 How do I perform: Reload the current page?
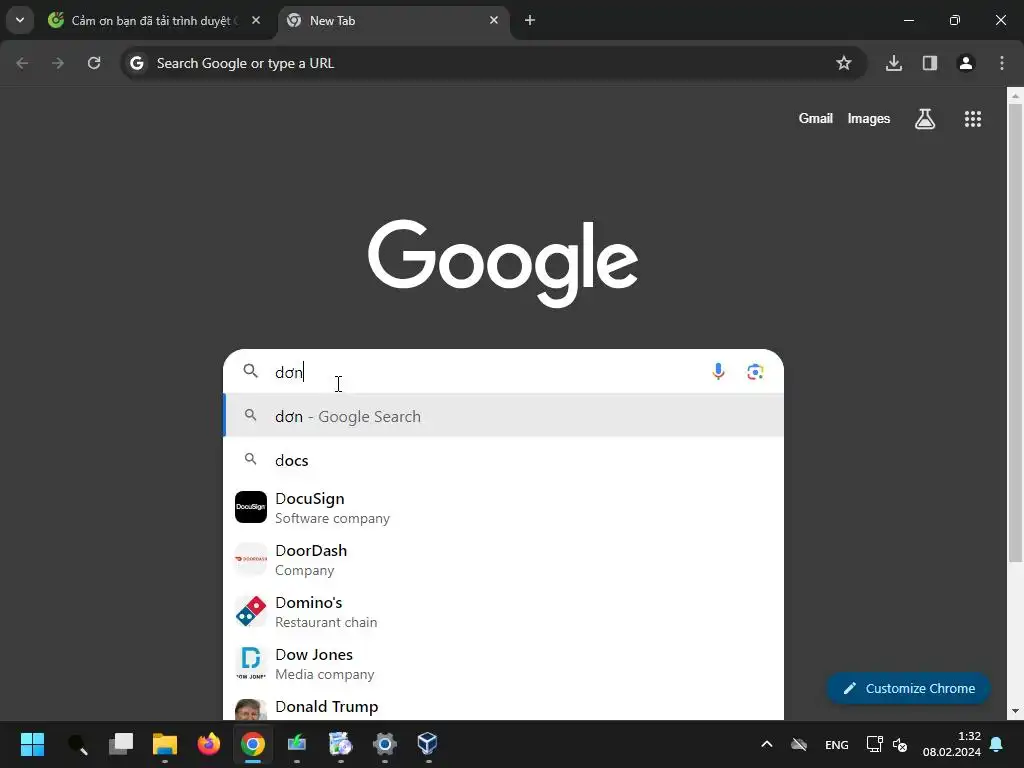point(94,63)
